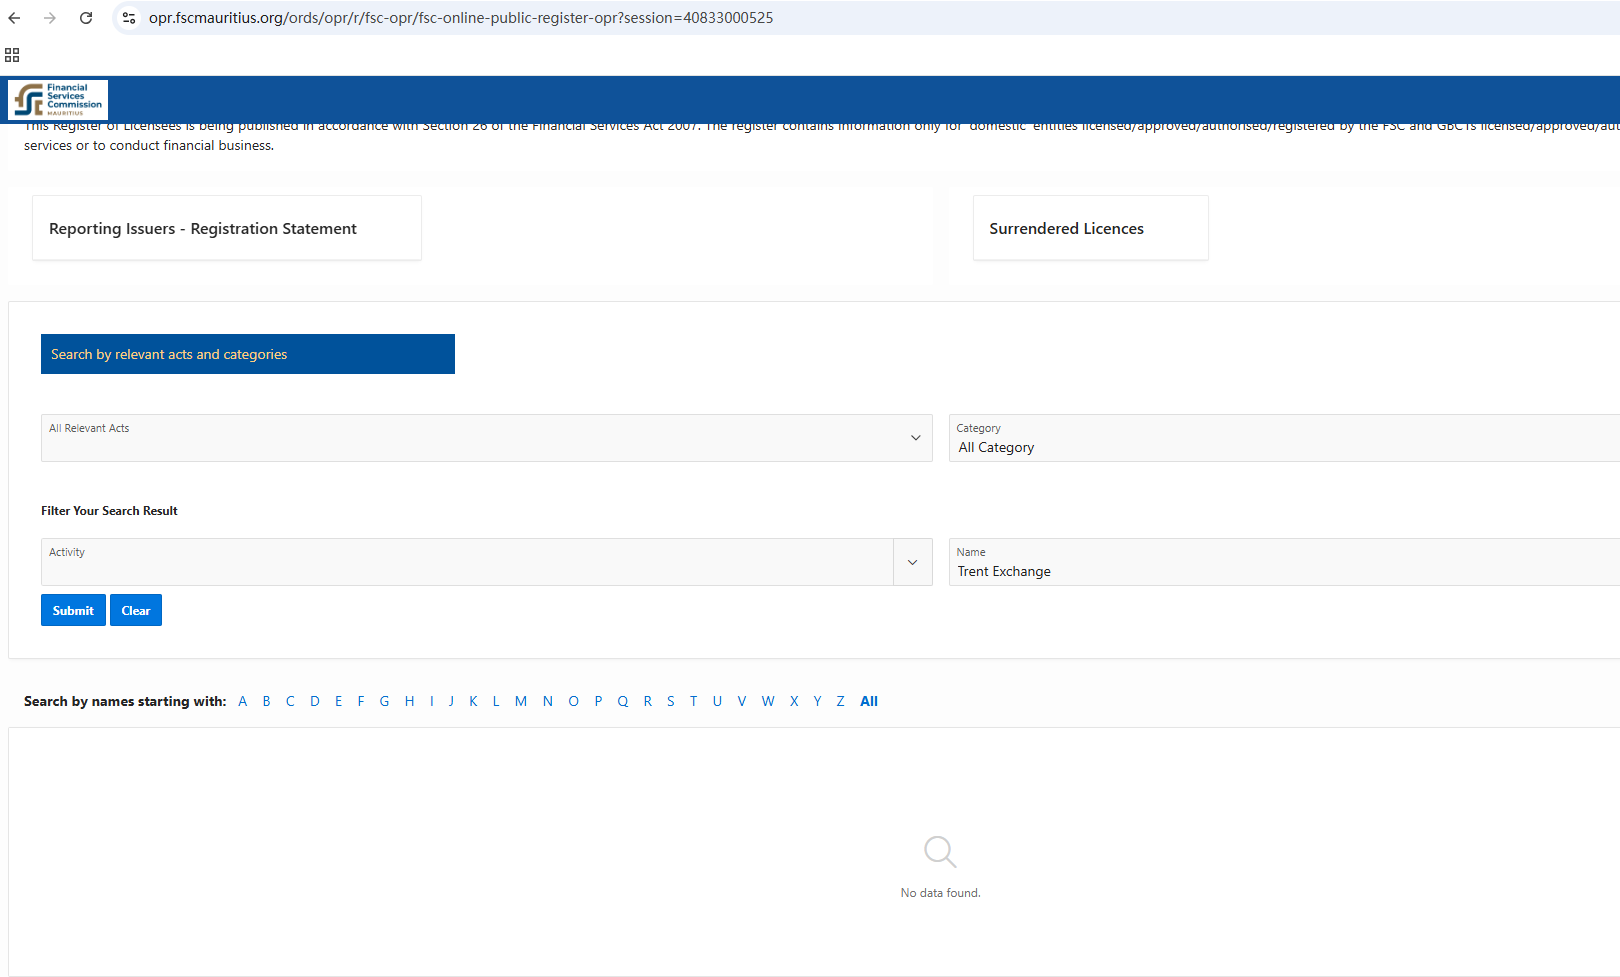Filter names starting with letter A

coord(242,701)
